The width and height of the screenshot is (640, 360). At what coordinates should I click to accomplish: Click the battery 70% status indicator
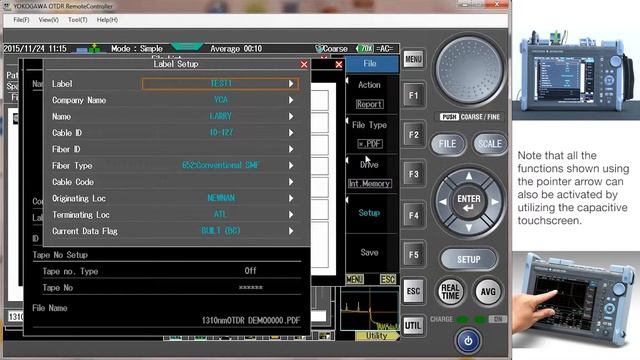tap(366, 49)
